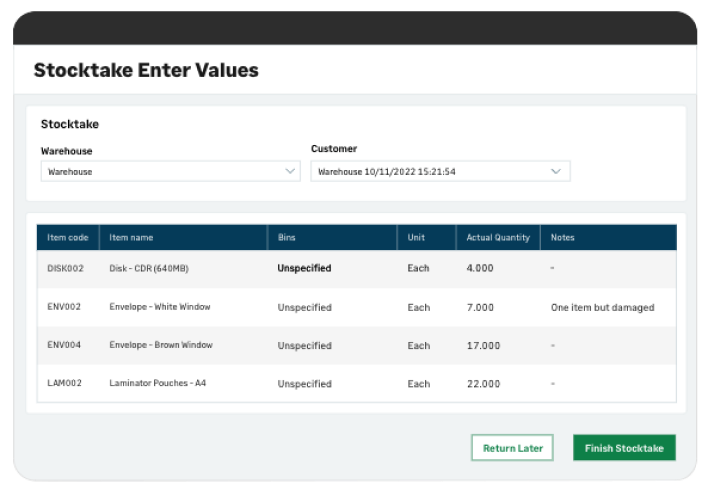
Task: Click Envelope - Brown Window item name
Action: 160,346
